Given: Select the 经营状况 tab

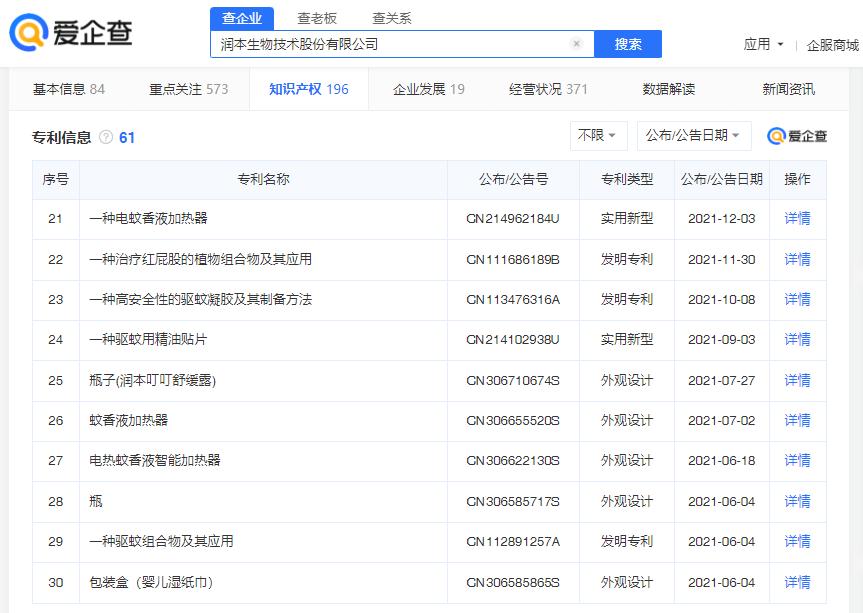Looking at the screenshot, I should point(548,89).
